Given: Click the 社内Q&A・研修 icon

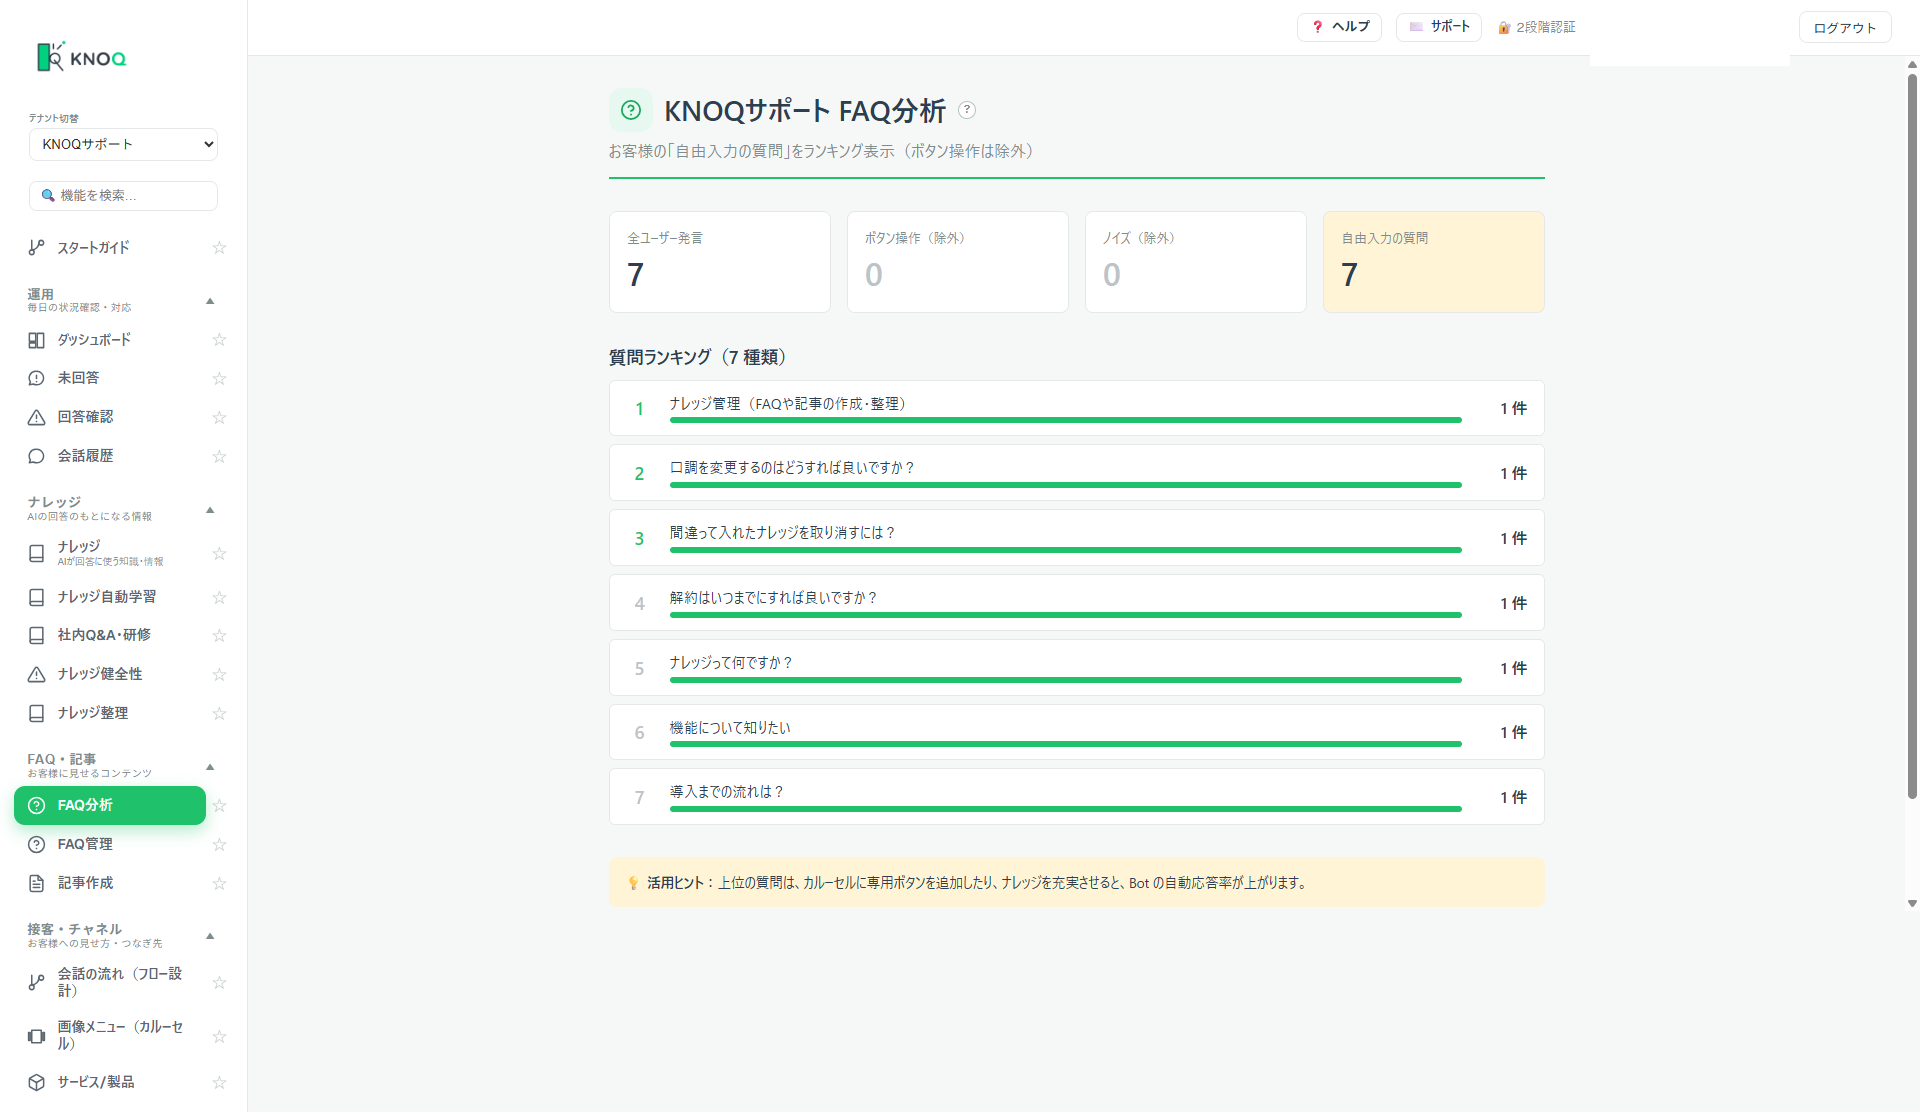Looking at the screenshot, I should point(36,635).
